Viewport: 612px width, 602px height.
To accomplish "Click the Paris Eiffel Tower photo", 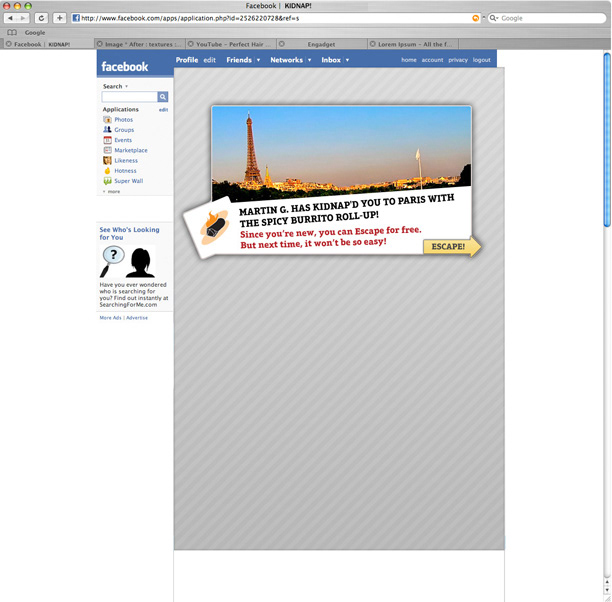I will (342, 152).
